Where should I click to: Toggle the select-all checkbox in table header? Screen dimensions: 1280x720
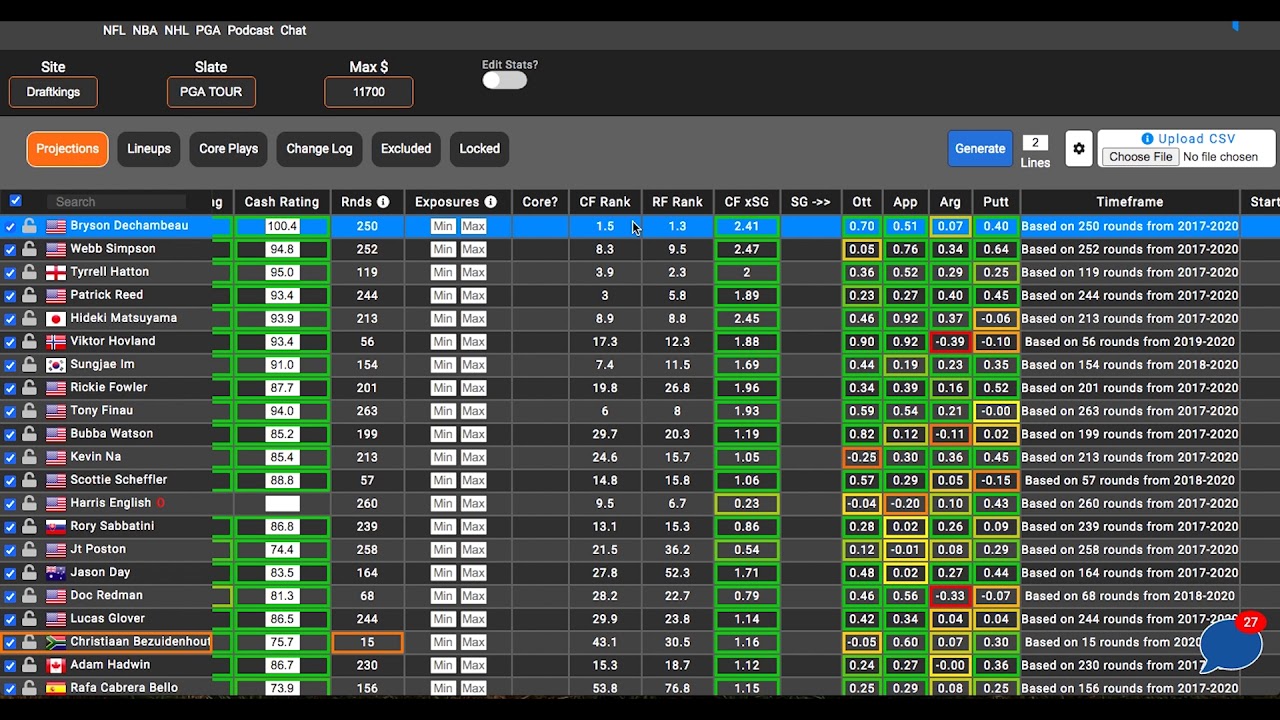click(x=15, y=201)
